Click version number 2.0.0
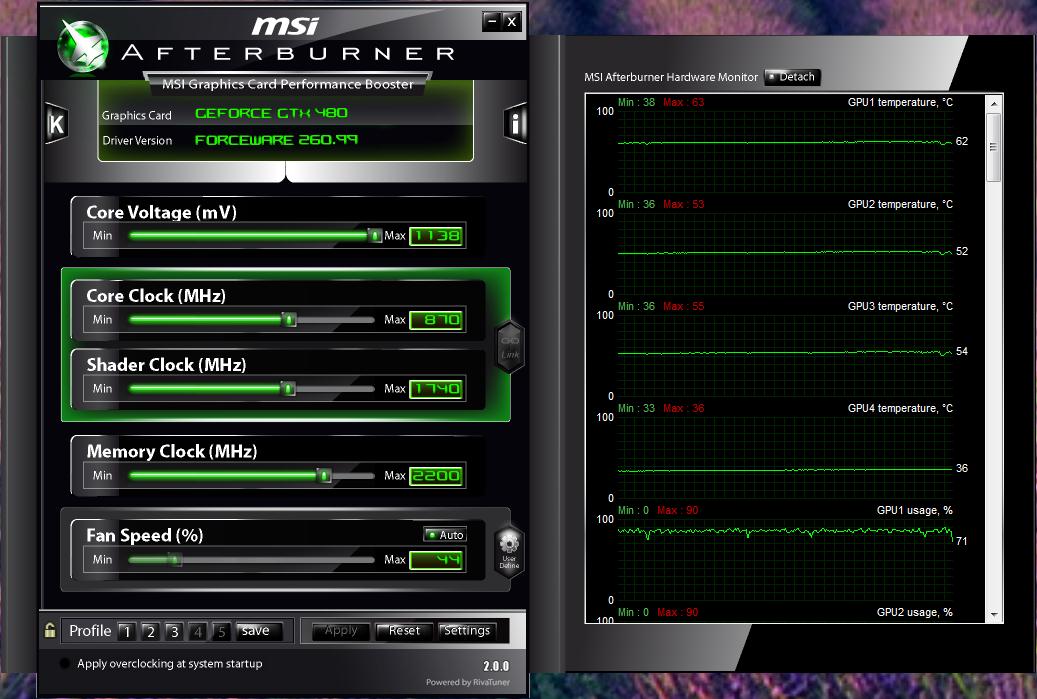 pyautogui.click(x=496, y=666)
